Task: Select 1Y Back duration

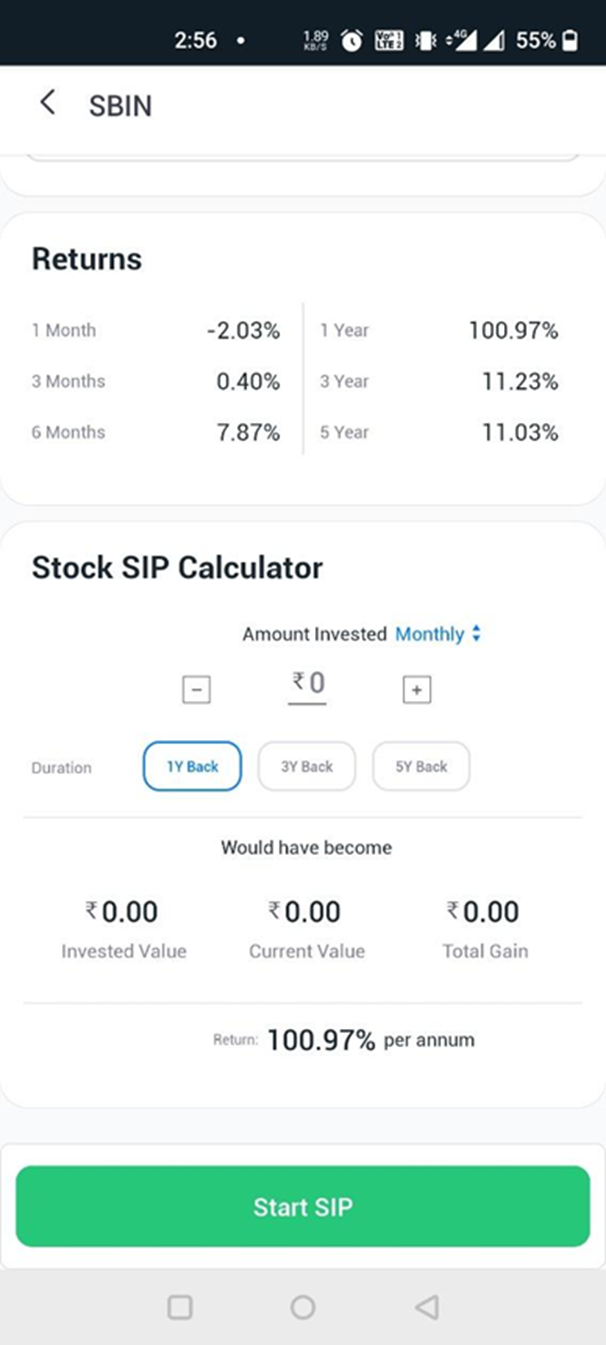Action: (192, 766)
